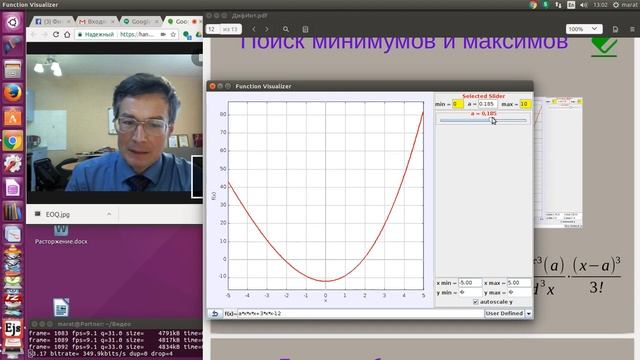Open sound volume indicator
640x360 pixels.
(x=584, y=5)
